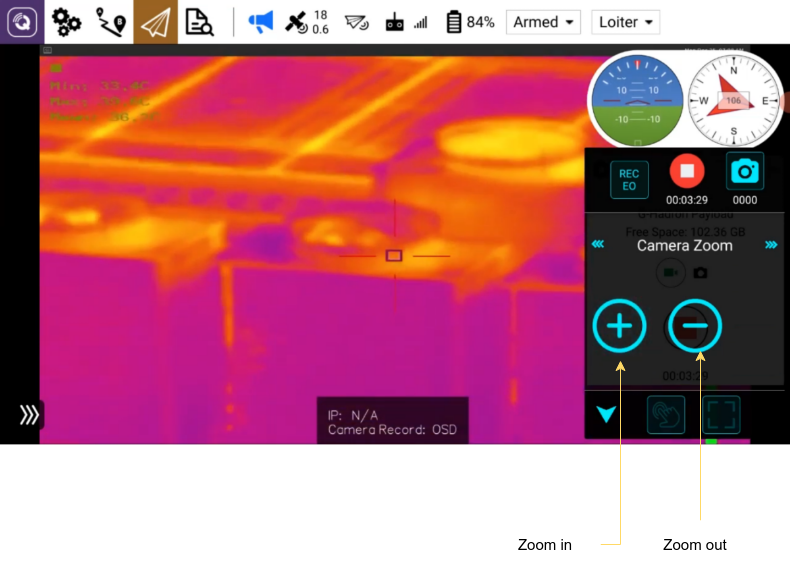Check the RC signal strength indicator
This screenshot has width=790, height=568.
(x=406, y=22)
